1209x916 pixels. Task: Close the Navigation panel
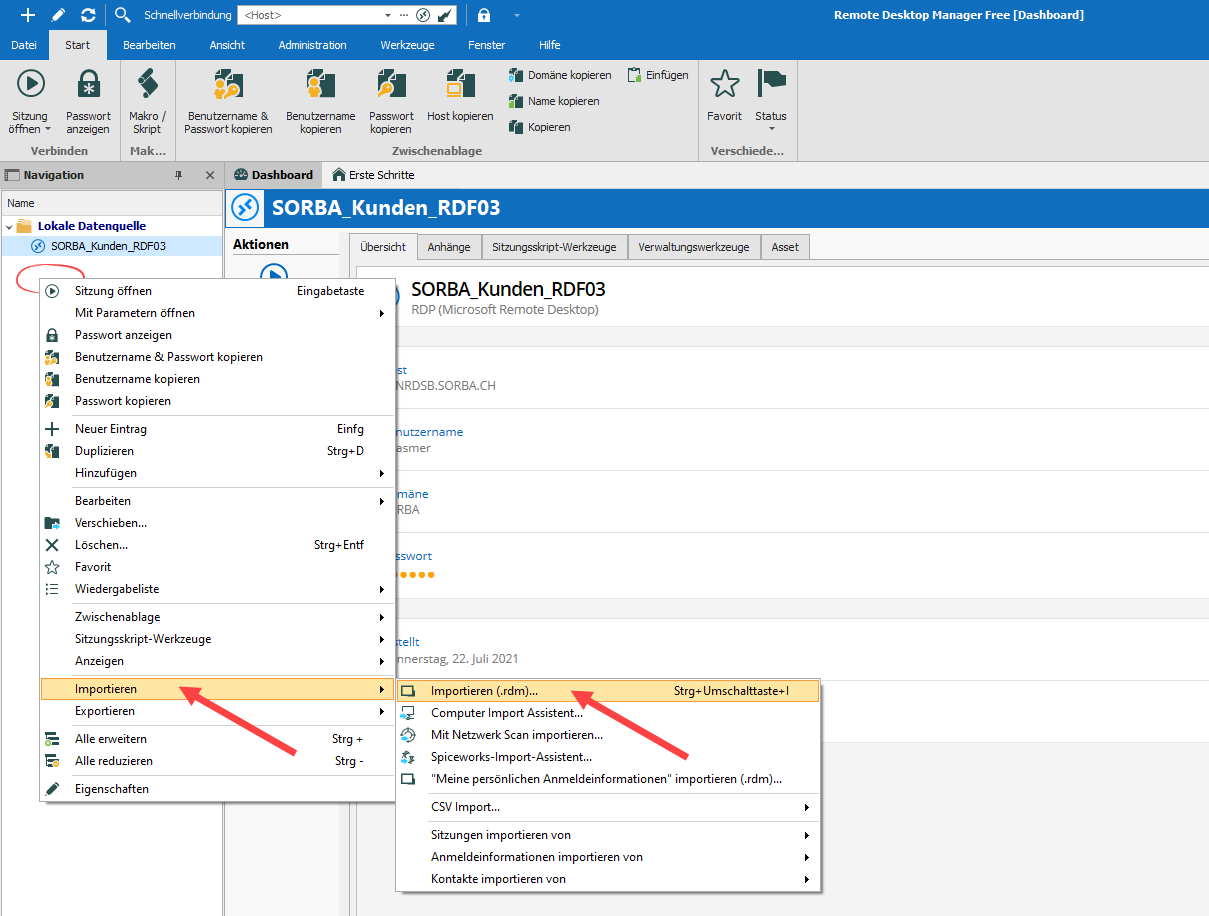210,175
